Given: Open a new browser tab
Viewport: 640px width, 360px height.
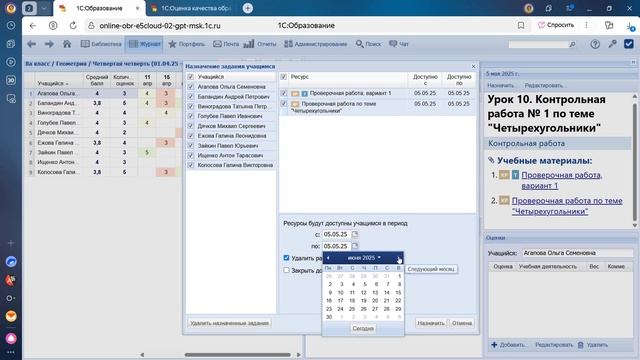Looking at the screenshot, I should (247, 8).
